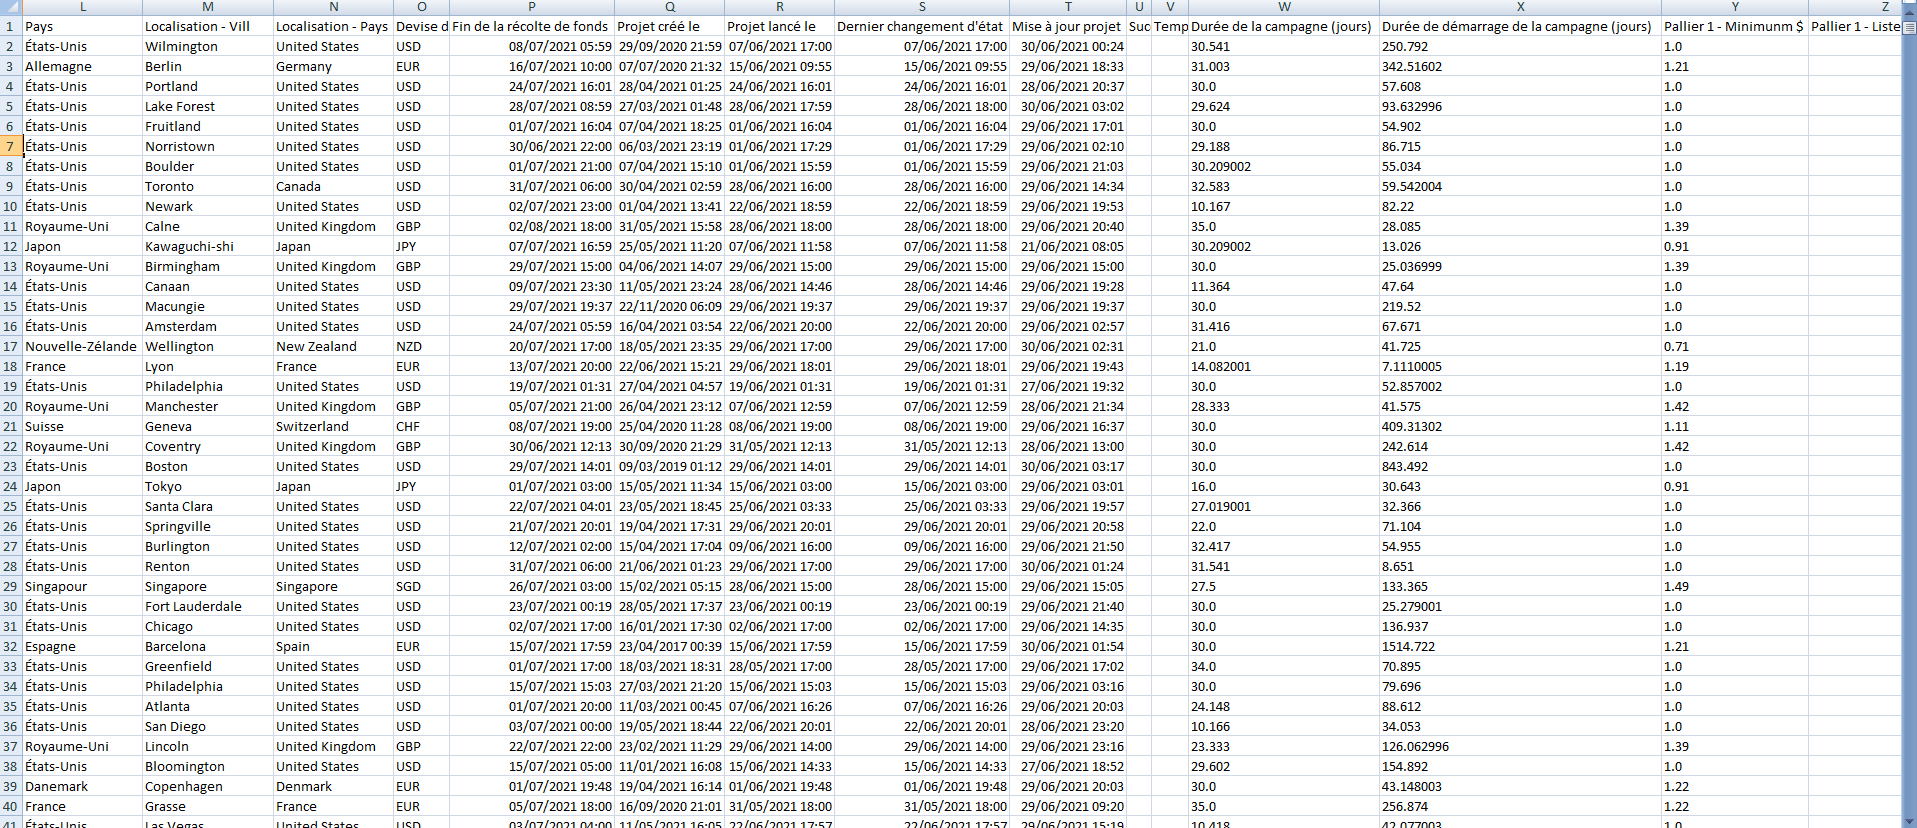1917x828 pixels.
Task: Select column P header
Action: tap(532, 7)
